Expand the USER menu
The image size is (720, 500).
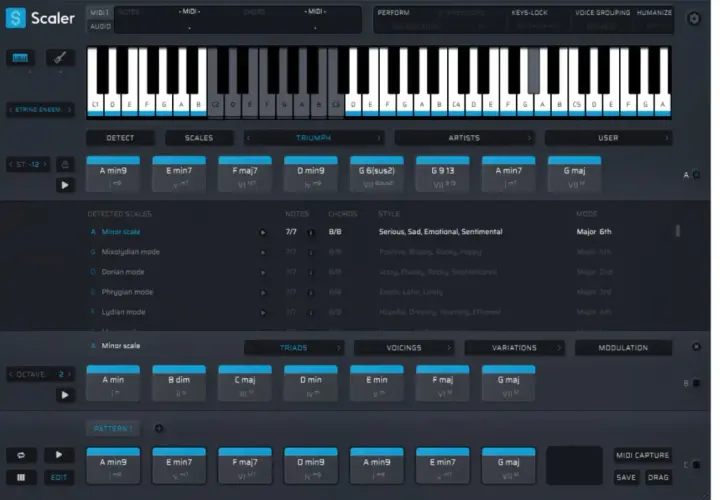click(608, 138)
